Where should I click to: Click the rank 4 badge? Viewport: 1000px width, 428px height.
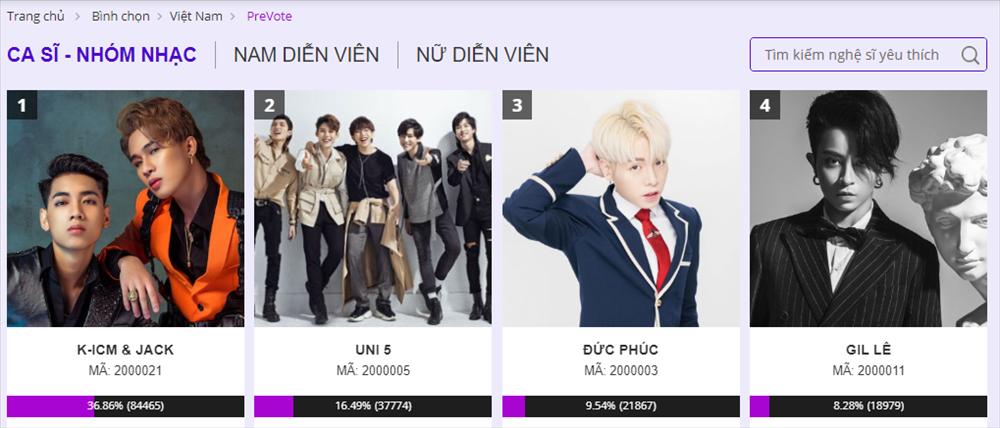click(765, 105)
